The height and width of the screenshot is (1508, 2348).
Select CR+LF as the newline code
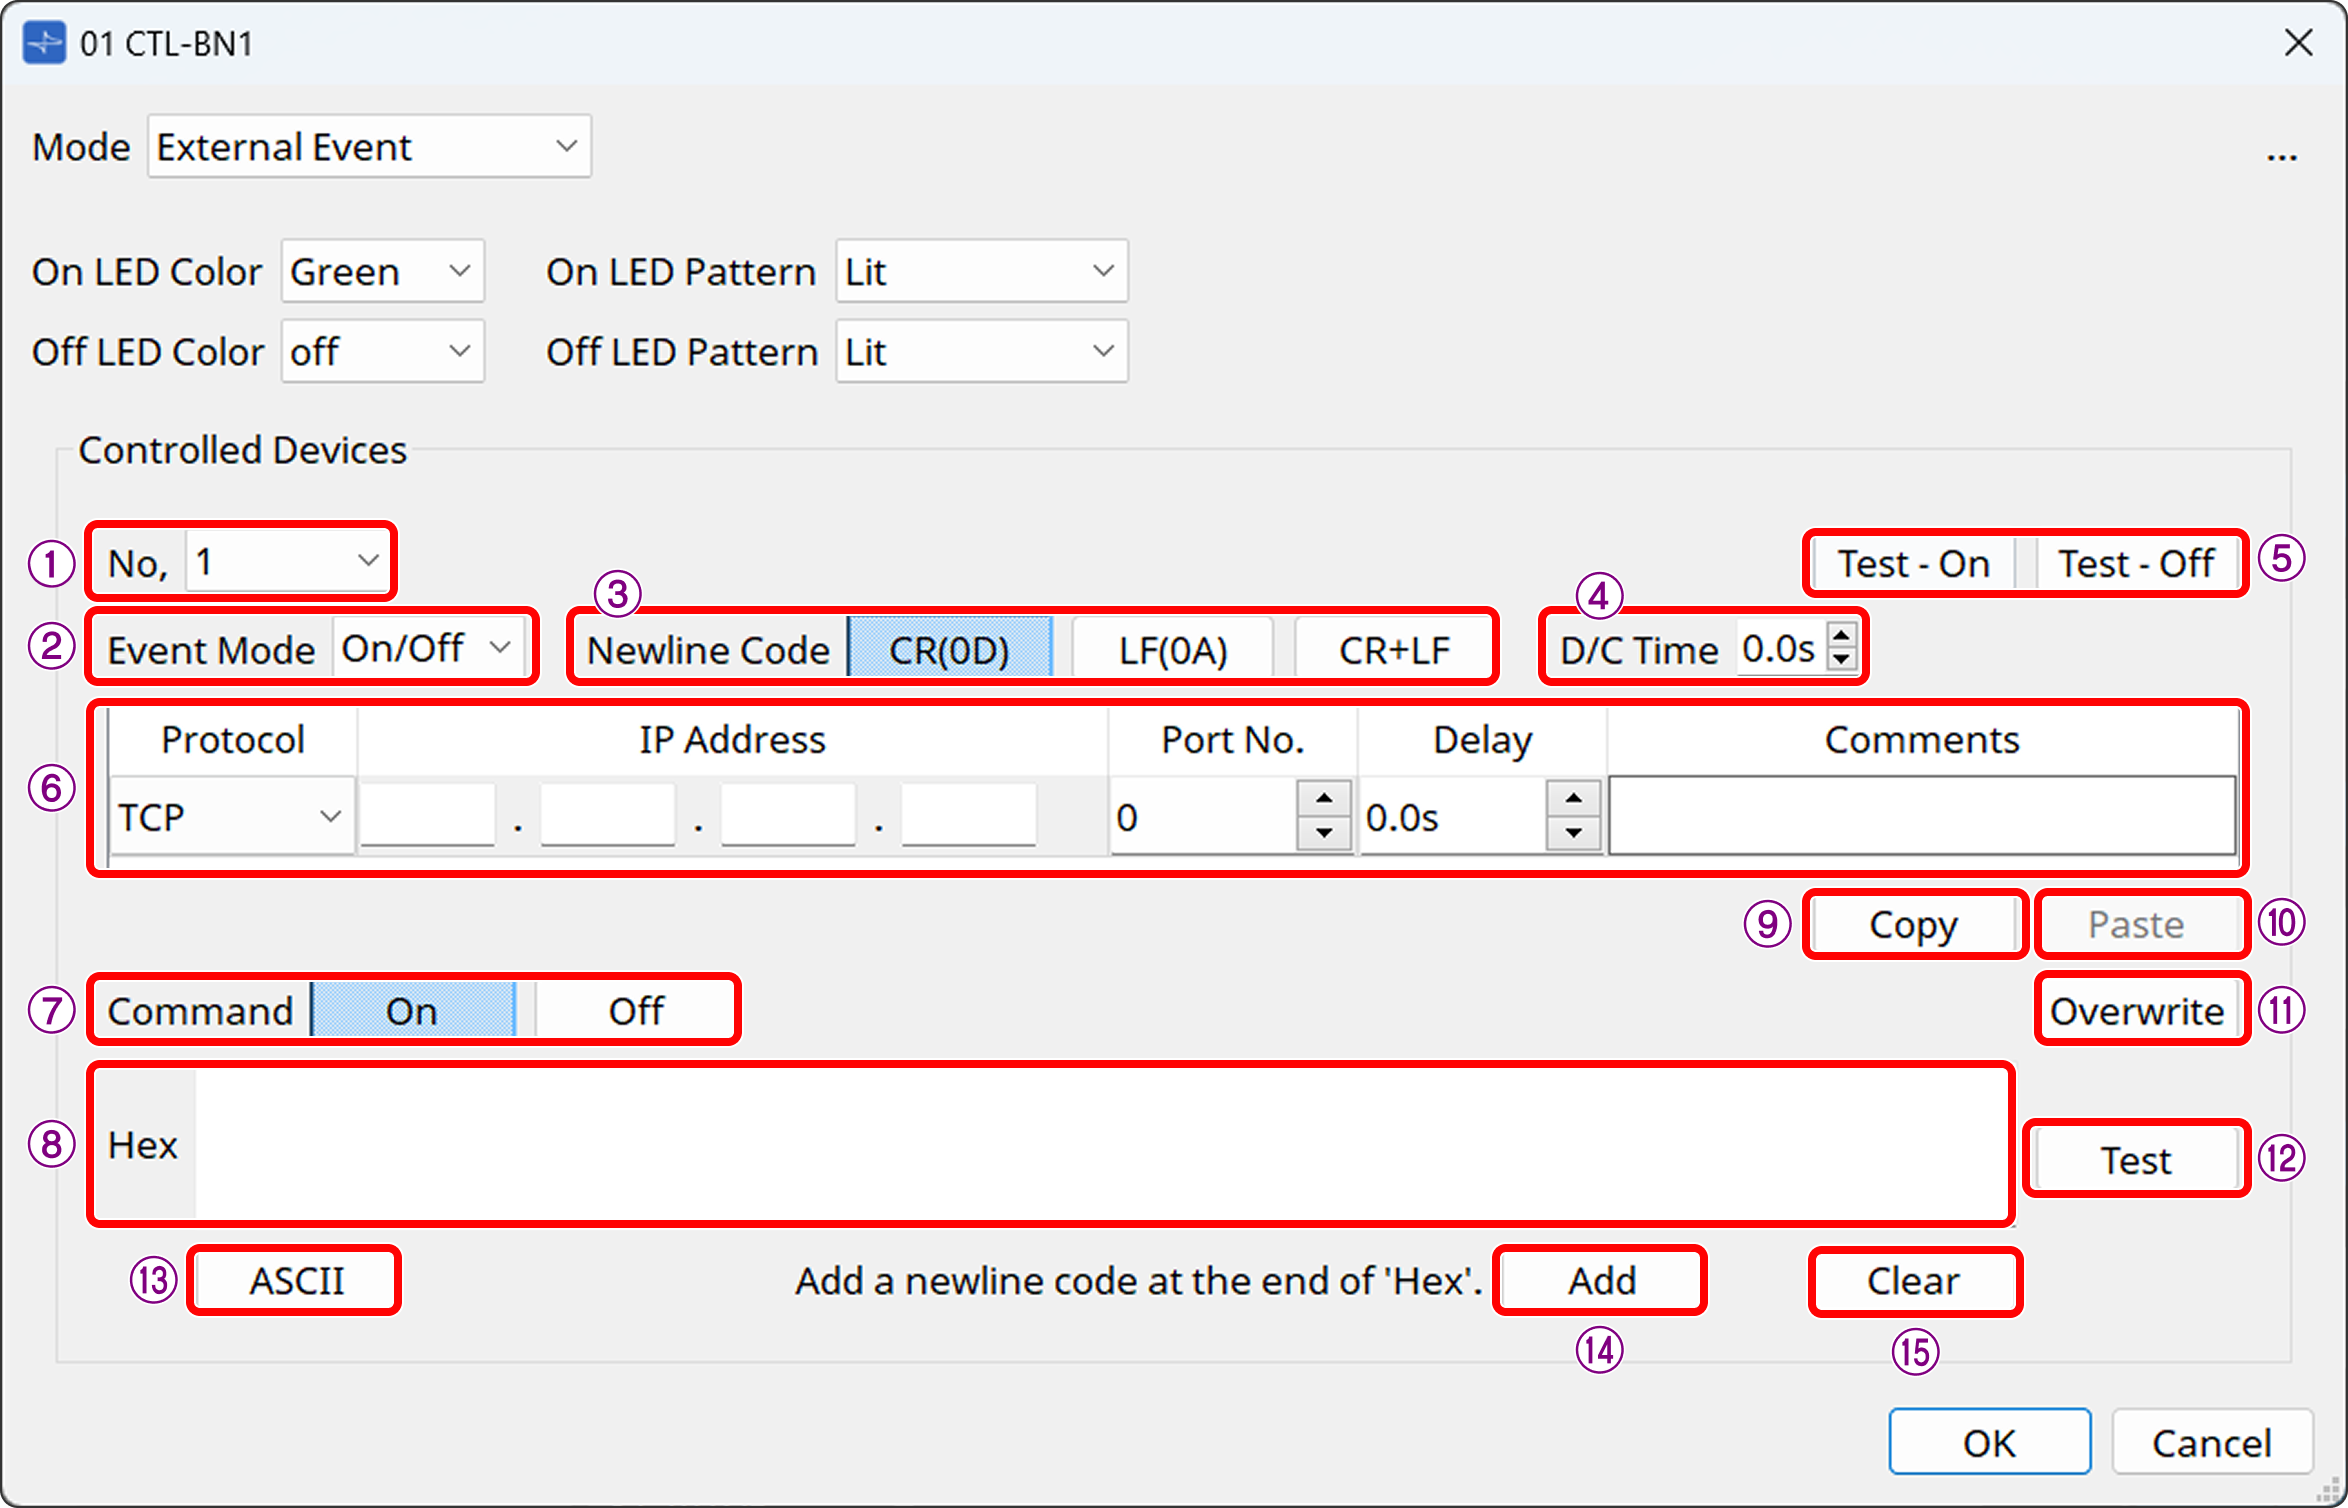(1393, 648)
